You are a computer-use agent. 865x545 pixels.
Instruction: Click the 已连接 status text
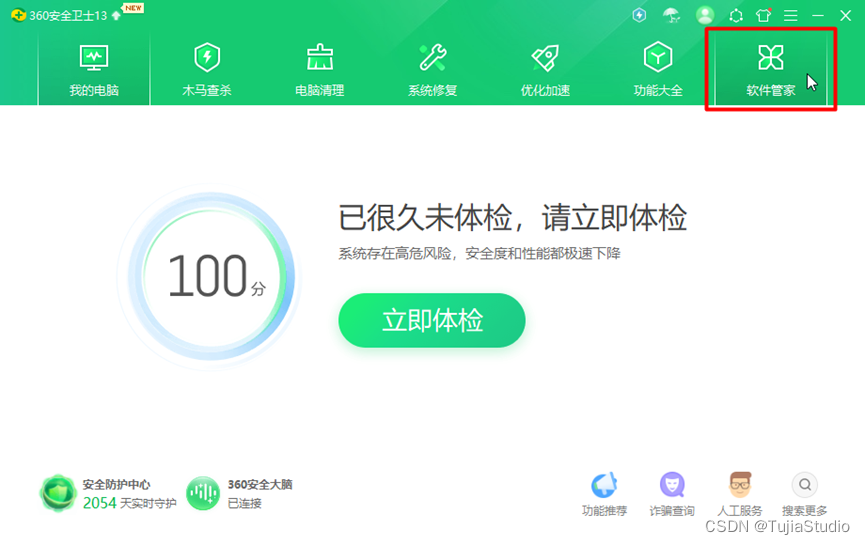tap(244, 503)
